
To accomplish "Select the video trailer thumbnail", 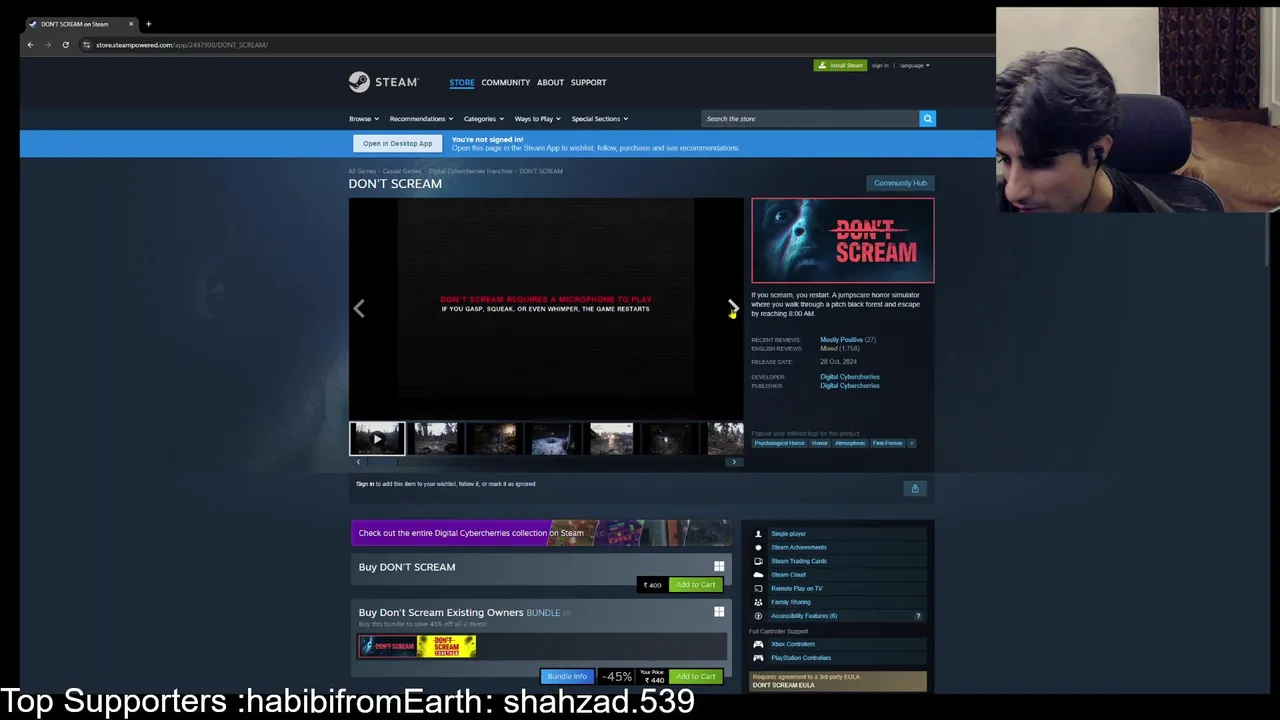I will click(377, 438).
